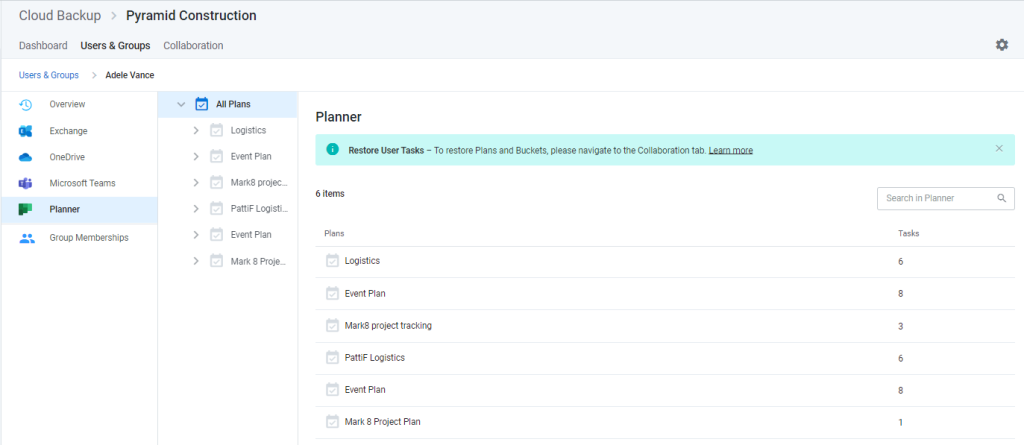Click Adele Vance breadcrumb text
This screenshot has height=445, width=1024.
[130, 75]
